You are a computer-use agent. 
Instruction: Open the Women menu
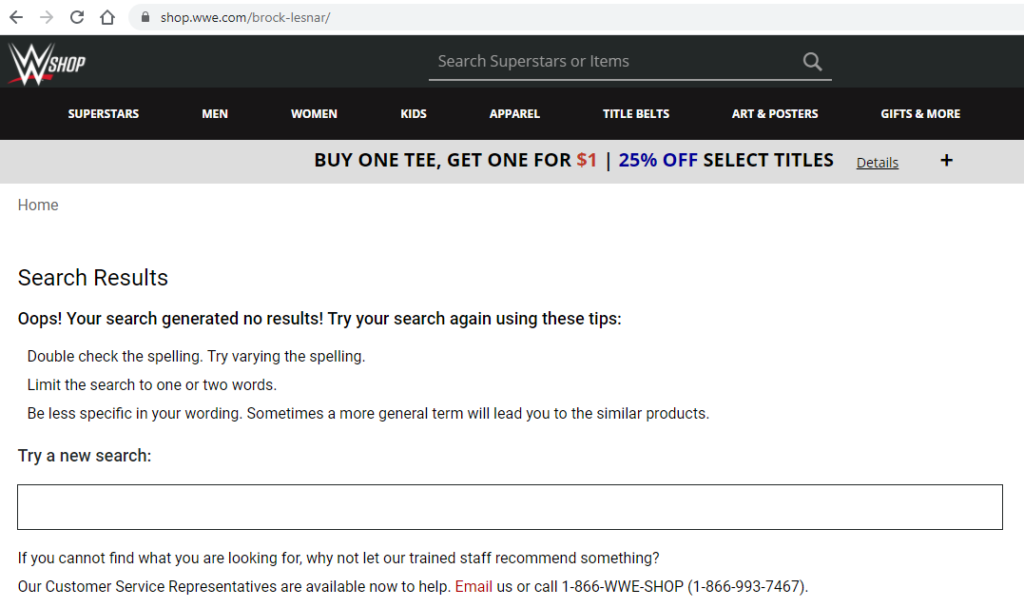314,114
